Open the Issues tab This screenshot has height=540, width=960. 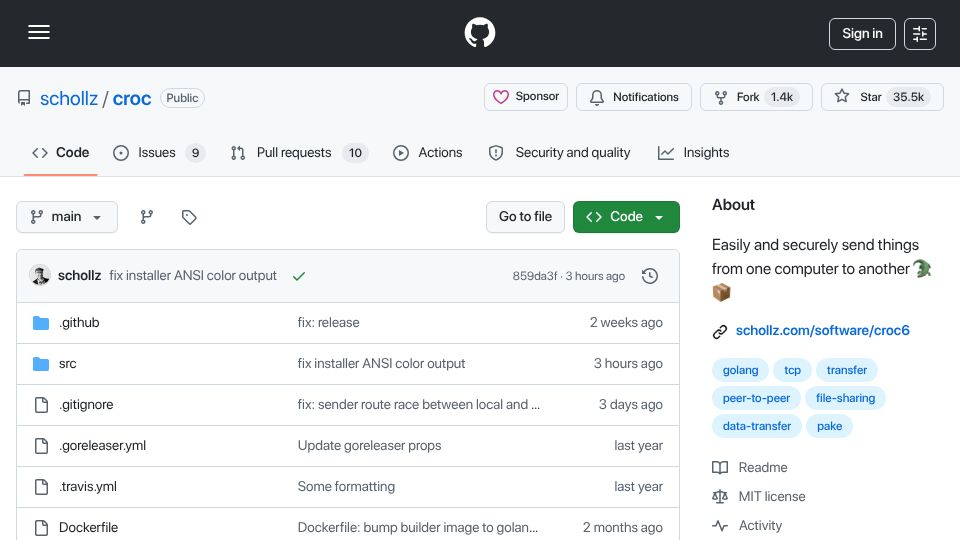coord(159,152)
